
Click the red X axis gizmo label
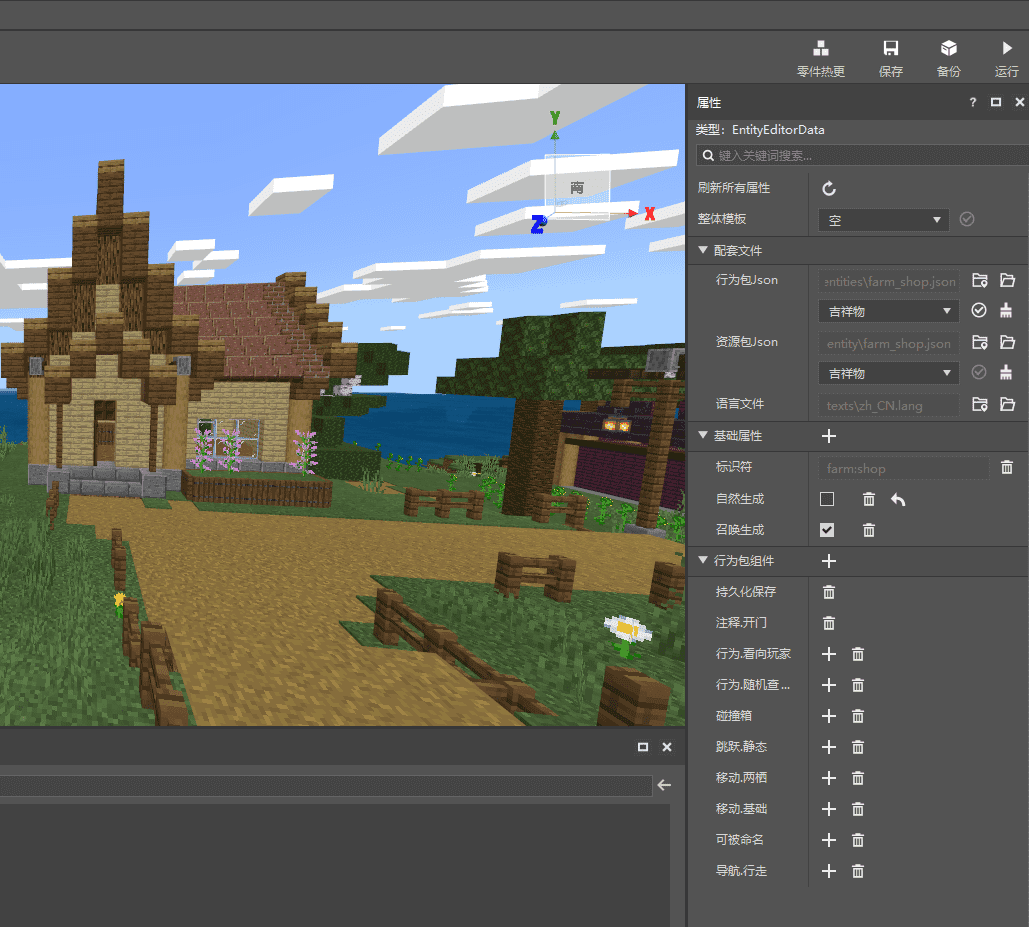point(650,214)
